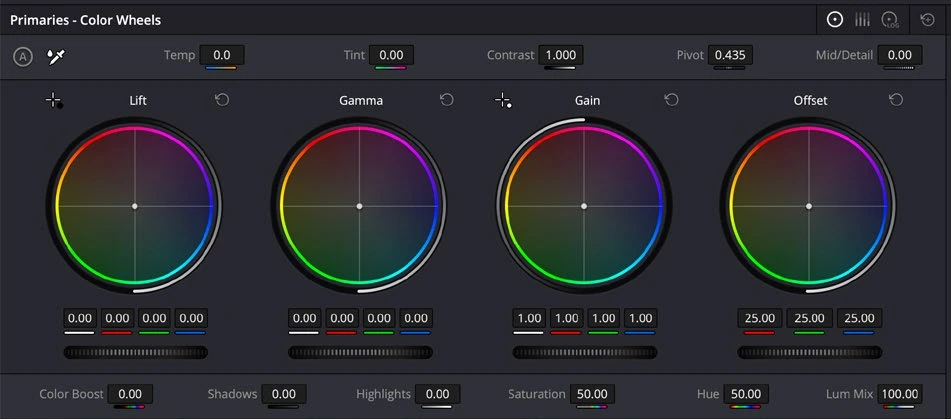Toggle Auto Balance 'A' button
Screen dimensions: 951x419
pos(23,57)
